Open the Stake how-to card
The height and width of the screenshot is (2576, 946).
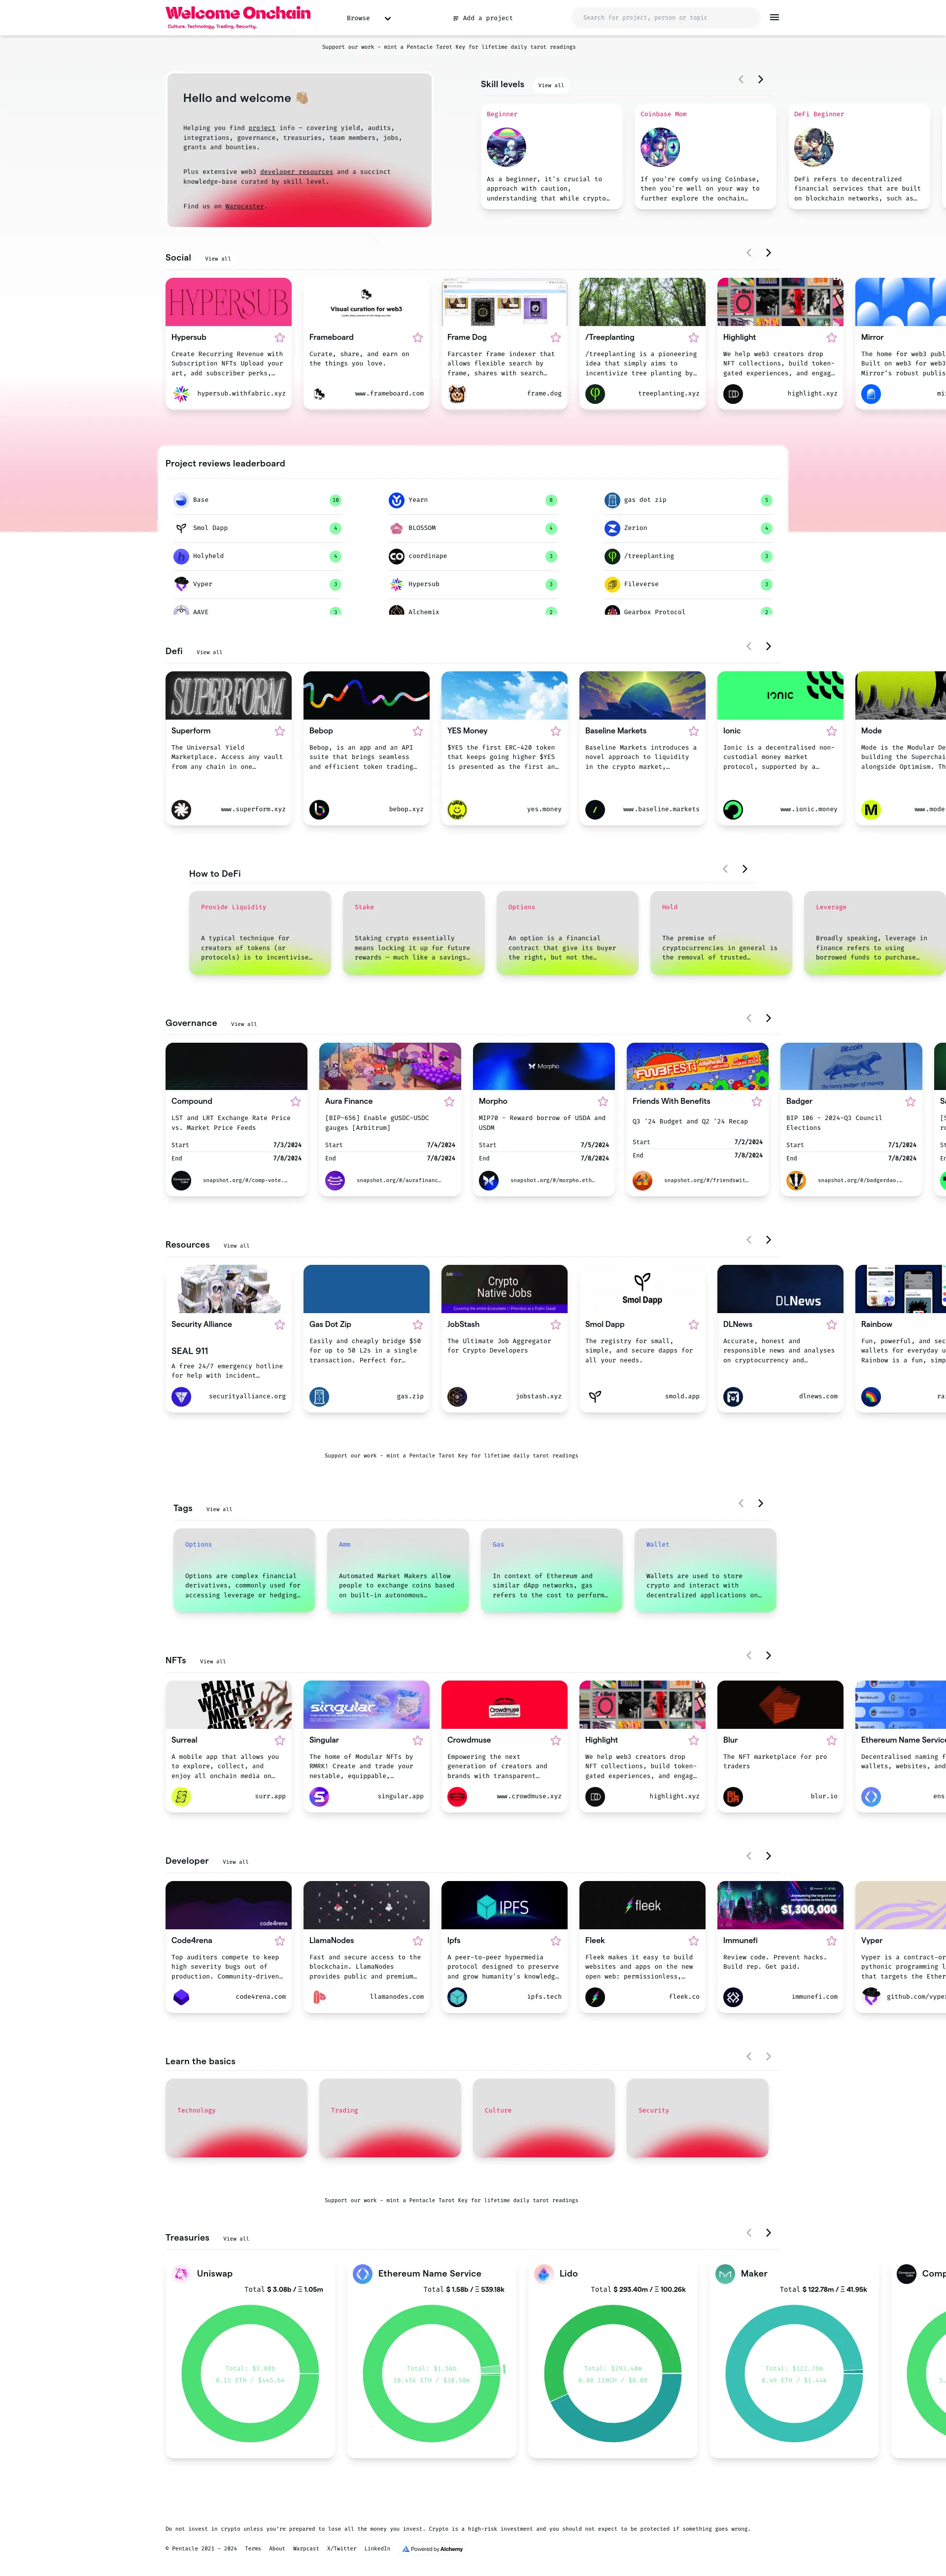pyautogui.click(x=413, y=933)
